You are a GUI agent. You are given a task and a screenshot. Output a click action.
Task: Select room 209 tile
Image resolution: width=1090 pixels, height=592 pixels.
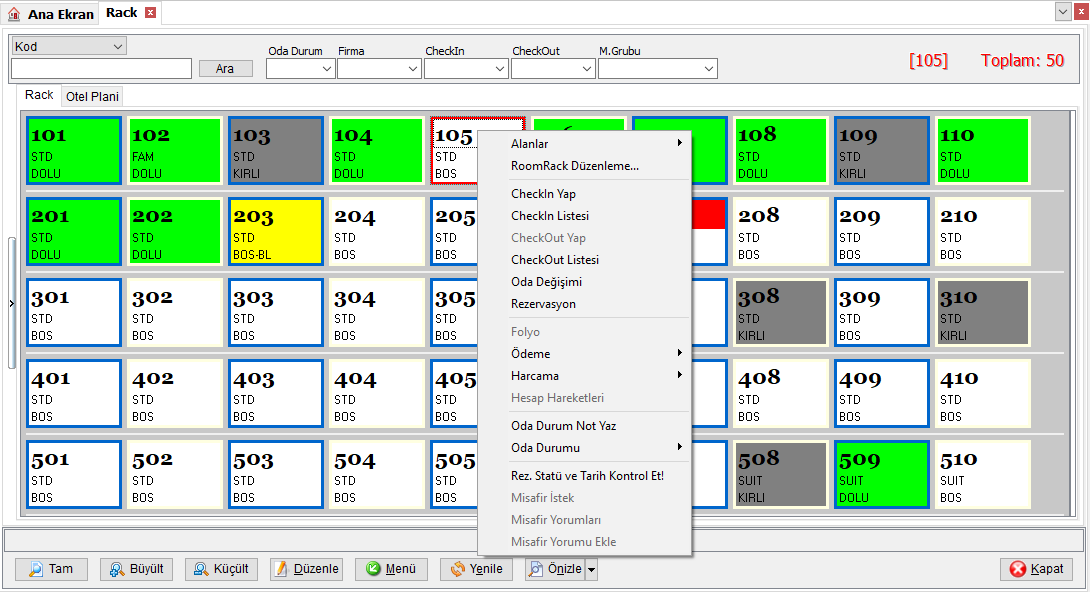[x=882, y=231]
